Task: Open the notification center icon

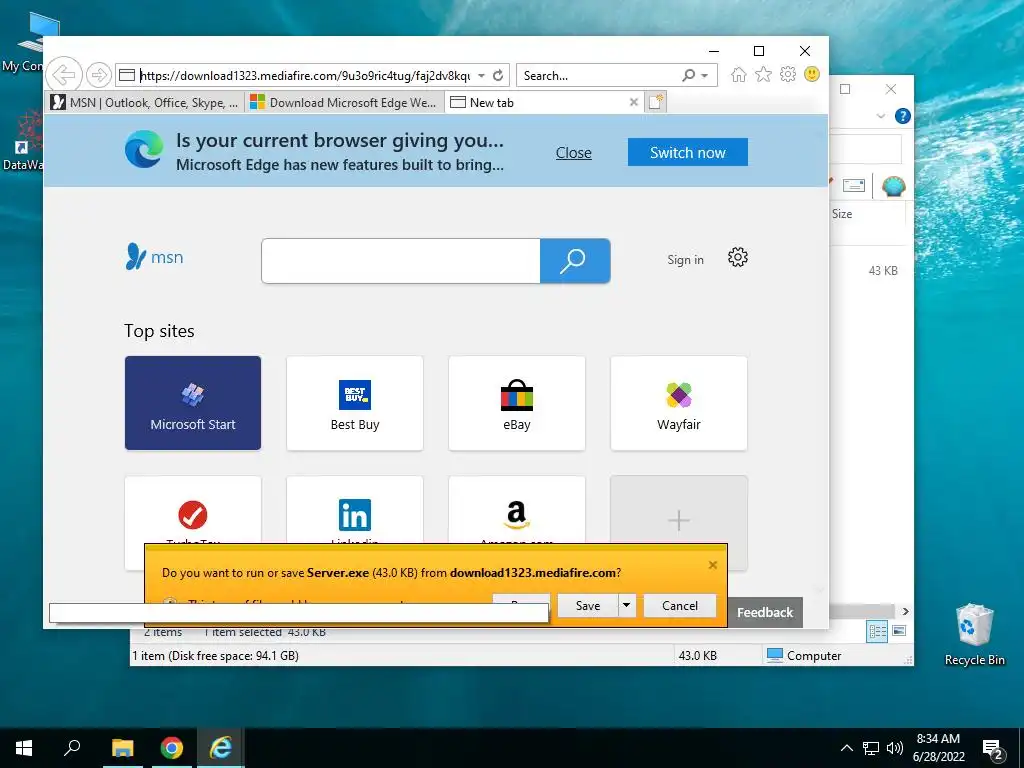Action: [x=993, y=750]
